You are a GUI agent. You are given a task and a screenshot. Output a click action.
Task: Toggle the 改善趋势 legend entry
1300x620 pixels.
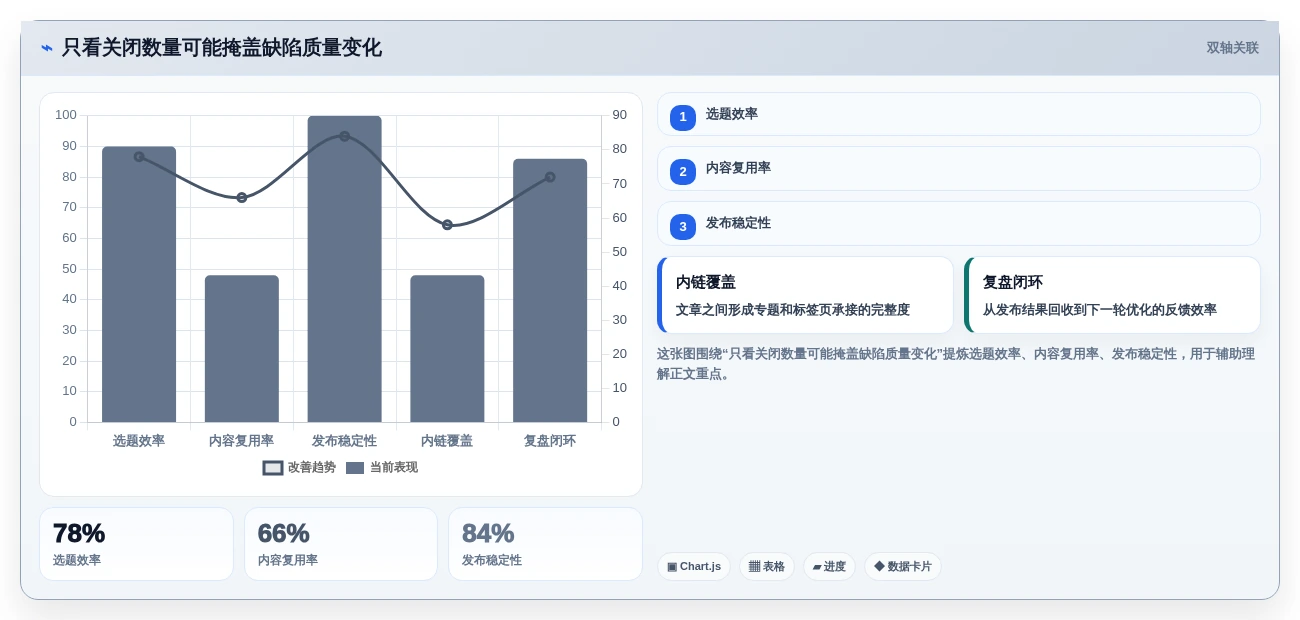299,467
